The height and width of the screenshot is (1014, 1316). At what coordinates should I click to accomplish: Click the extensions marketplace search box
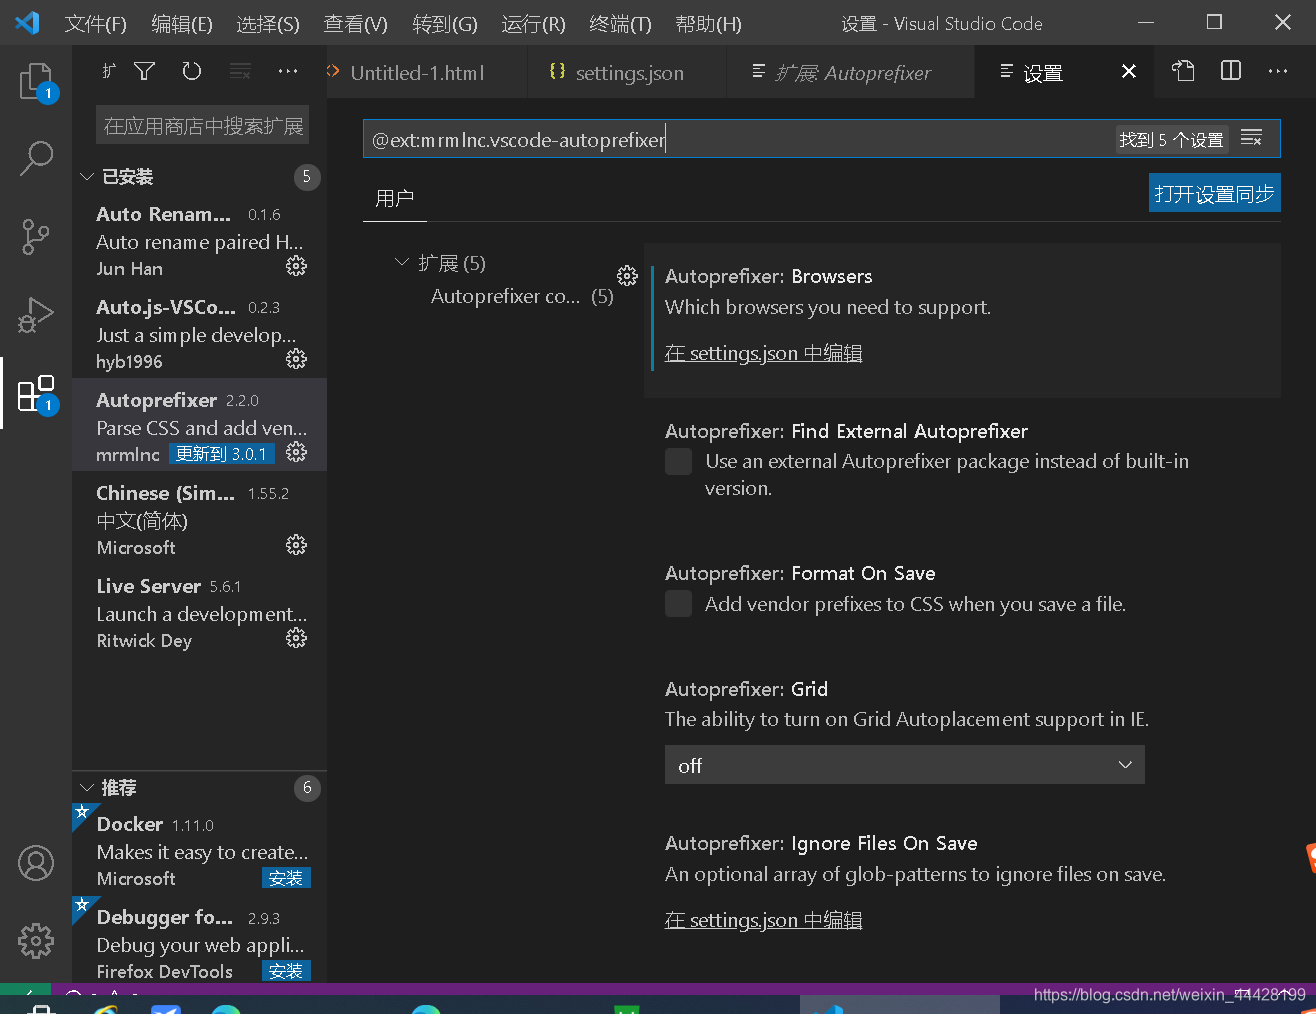(x=202, y=125)
